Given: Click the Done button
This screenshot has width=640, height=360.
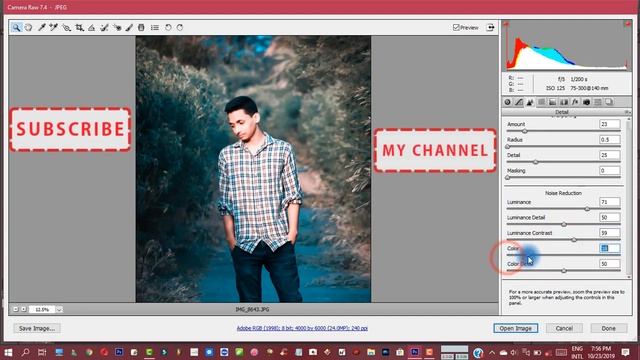Looking at the screenshot, I should 608,328.
